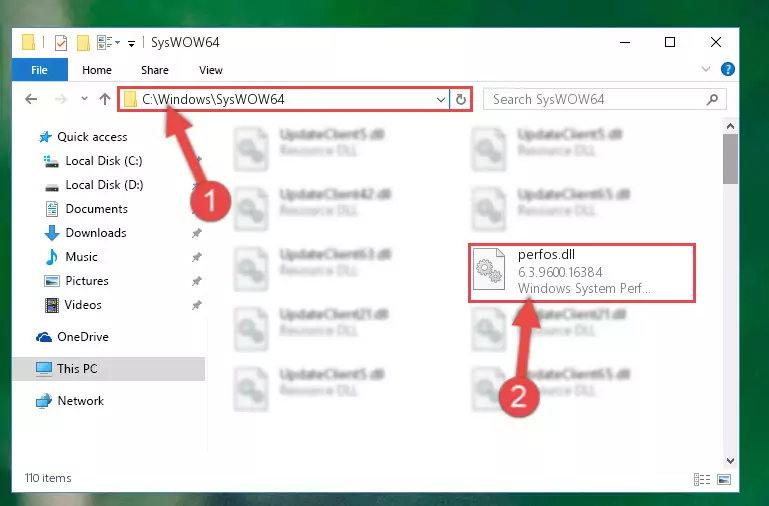
Task: Go back with the left arrow
Action: click(x=31, y=99)
